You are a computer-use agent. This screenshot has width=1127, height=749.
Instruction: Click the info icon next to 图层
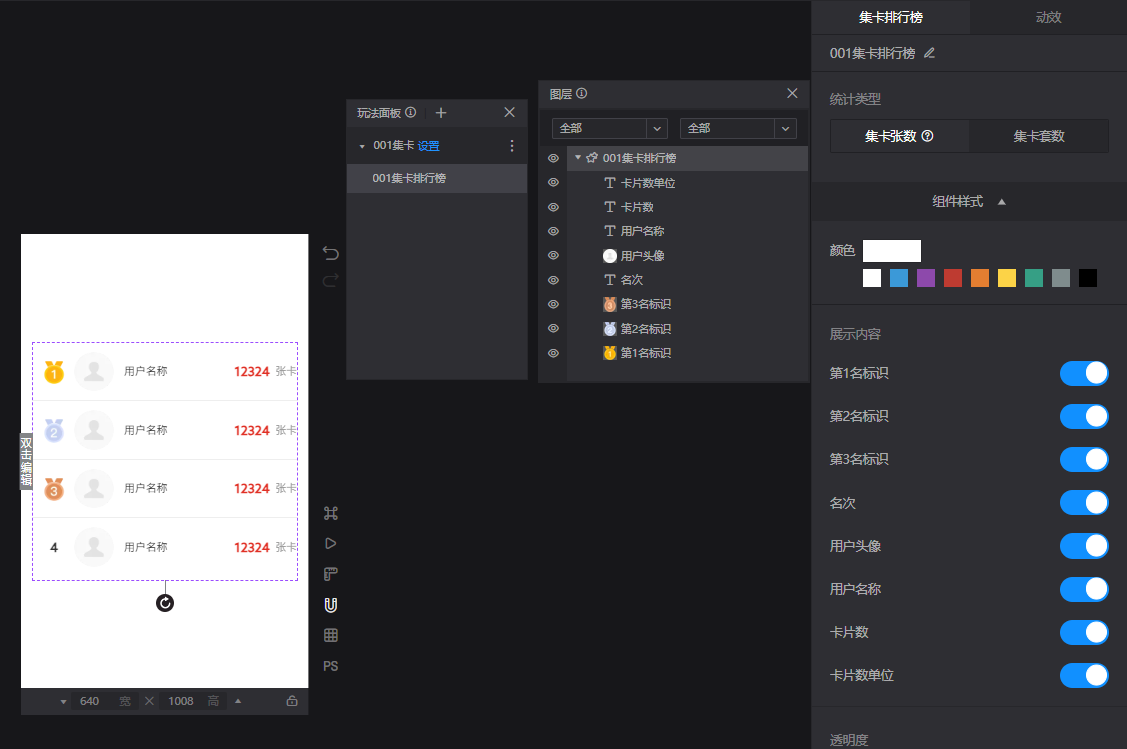581,93
